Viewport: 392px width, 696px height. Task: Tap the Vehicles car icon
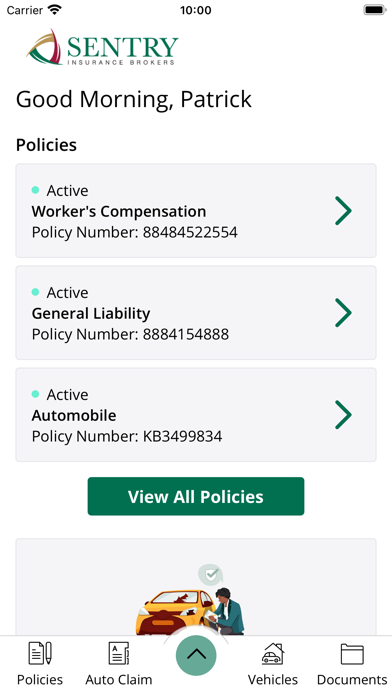(273, 653)
